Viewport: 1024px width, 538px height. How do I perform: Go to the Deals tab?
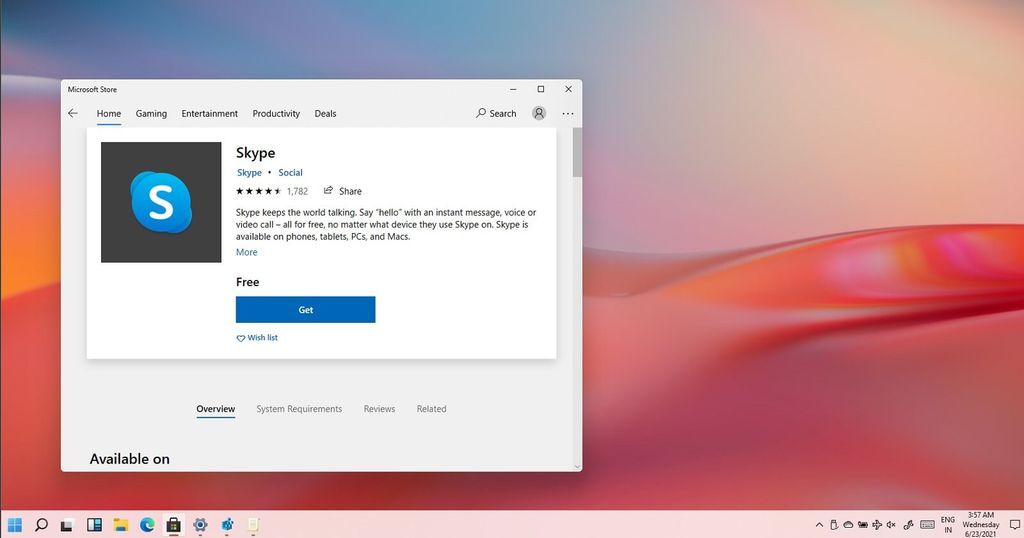click(325, 114)
